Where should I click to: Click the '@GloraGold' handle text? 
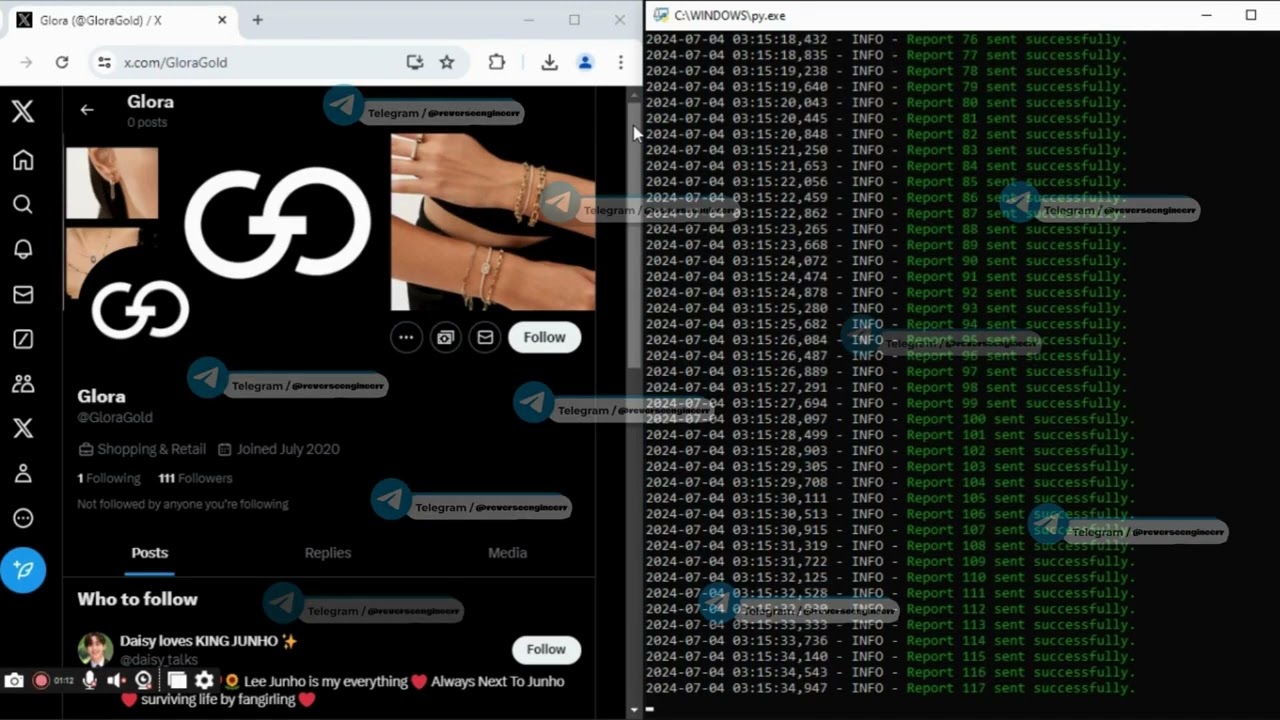tap(115, 417)
